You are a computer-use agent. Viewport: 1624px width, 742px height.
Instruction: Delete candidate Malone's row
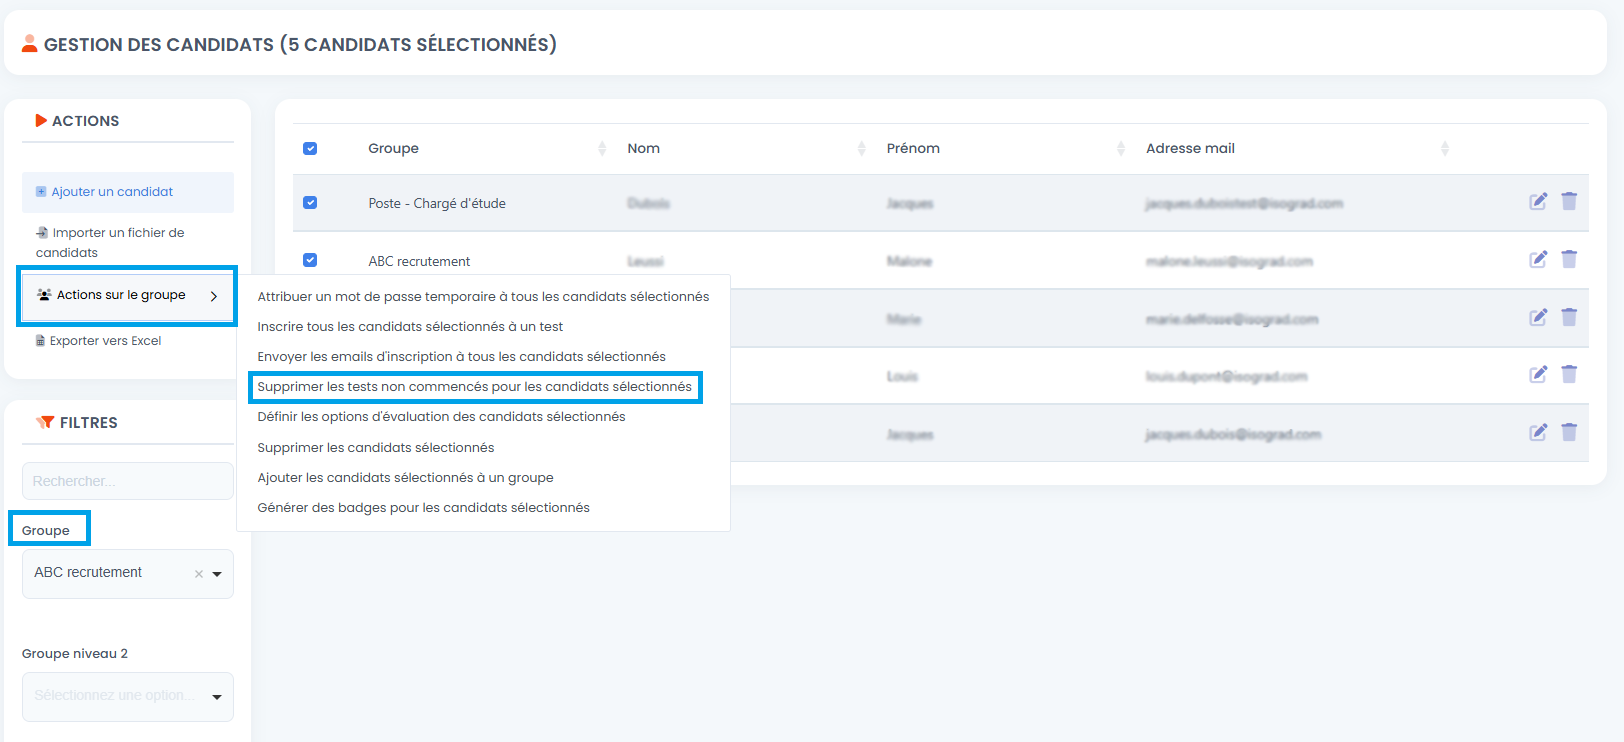coord(1569,259)
